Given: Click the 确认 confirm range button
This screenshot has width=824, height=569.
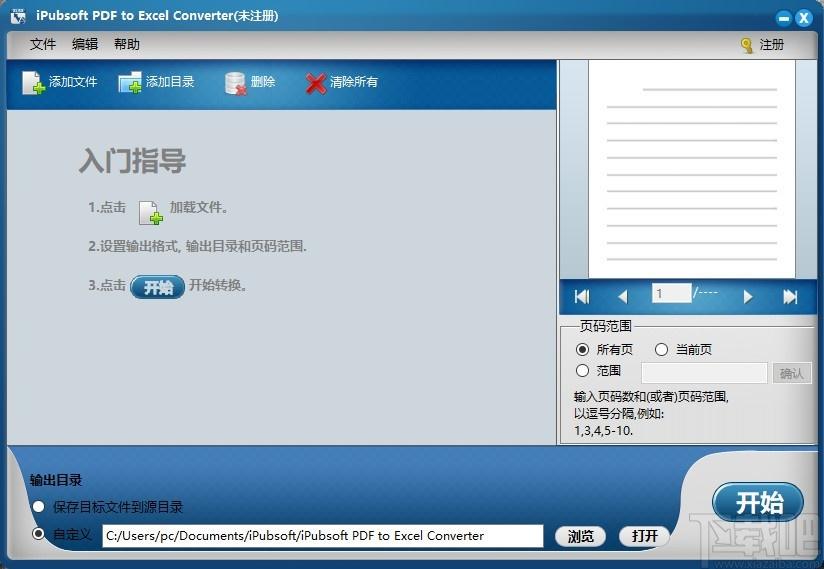Looking at the screenshot, I should pos(791,373).
